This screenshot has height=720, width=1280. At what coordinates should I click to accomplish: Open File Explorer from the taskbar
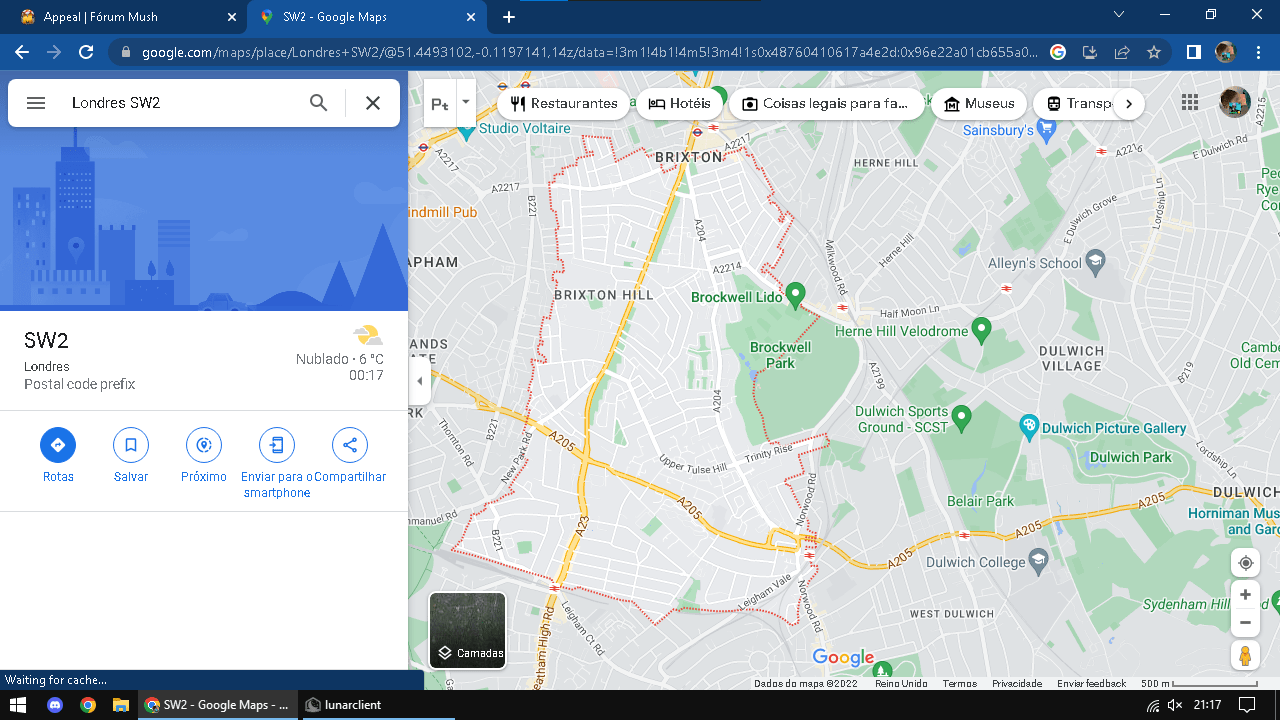120,705
